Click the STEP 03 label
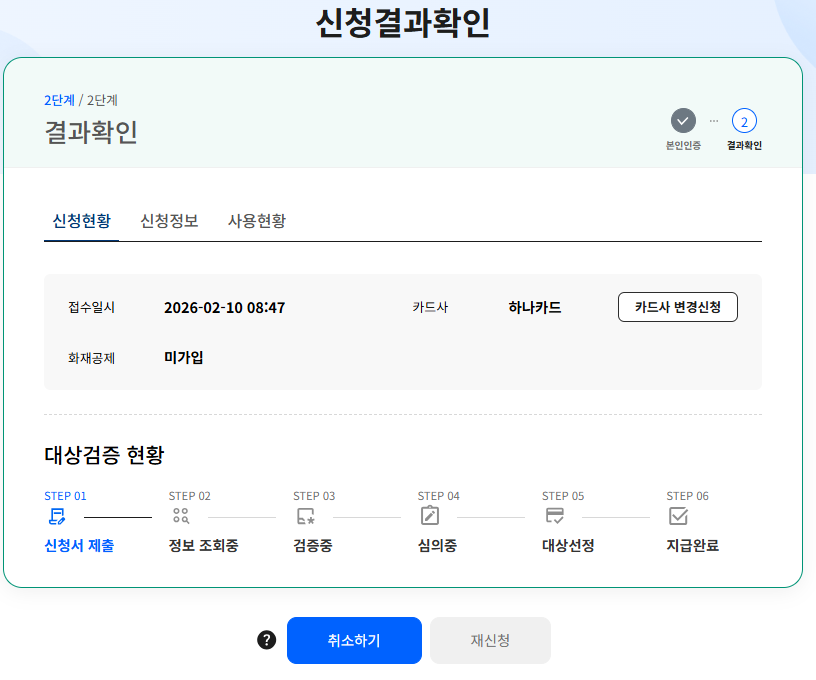 [314, 496]
